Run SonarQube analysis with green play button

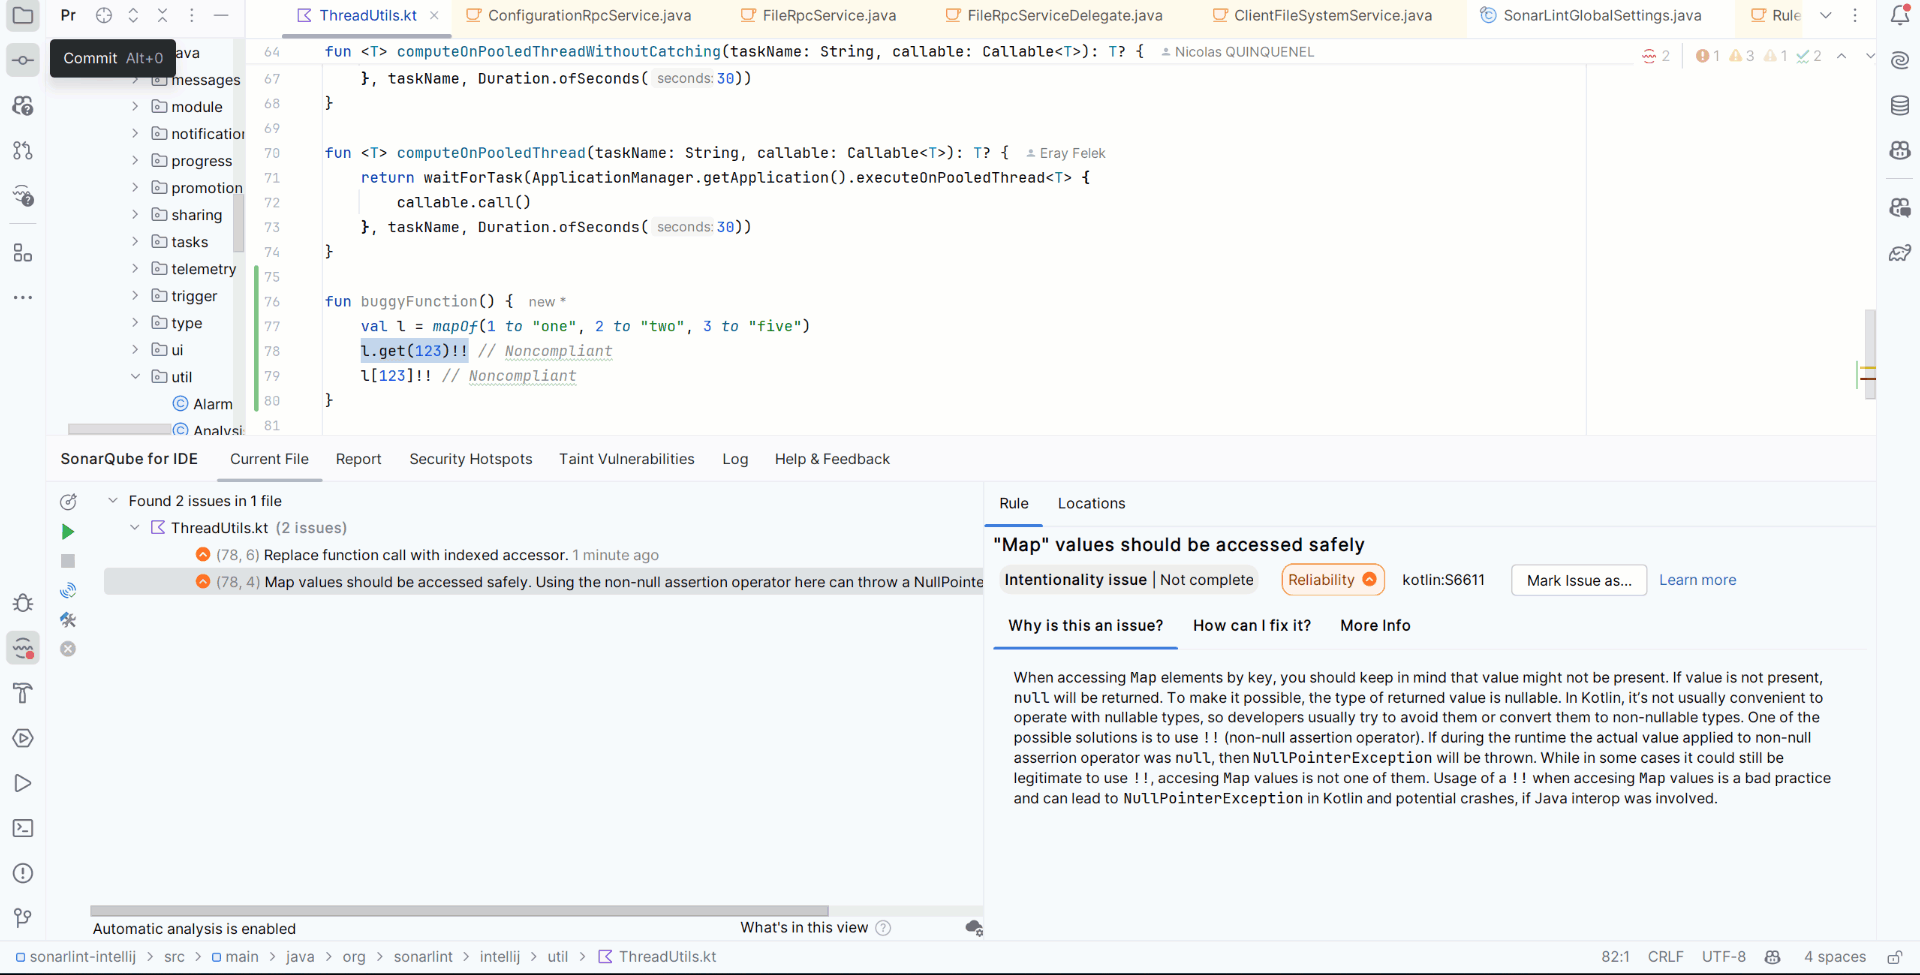68,532
